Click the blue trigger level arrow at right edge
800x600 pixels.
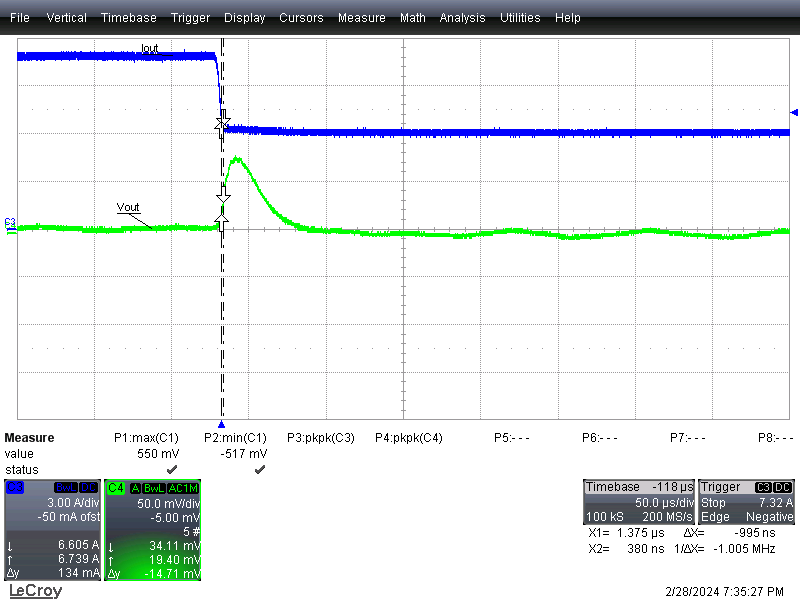[794, 112]
